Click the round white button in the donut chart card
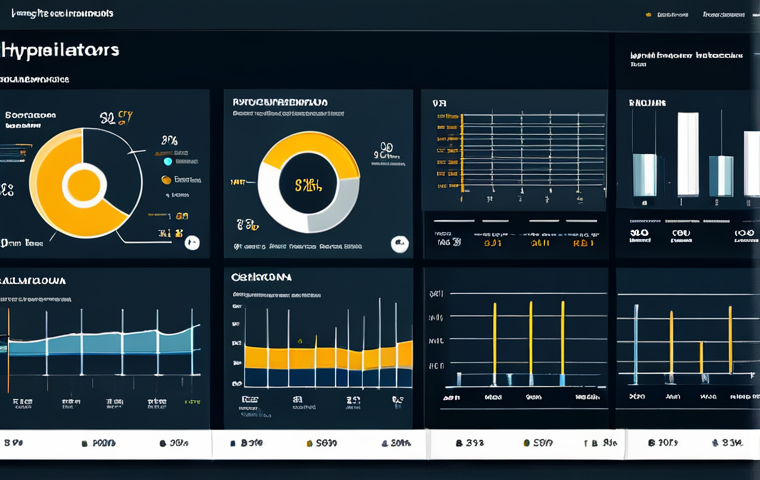Screen dimensions: 760x480 [400, 244]
